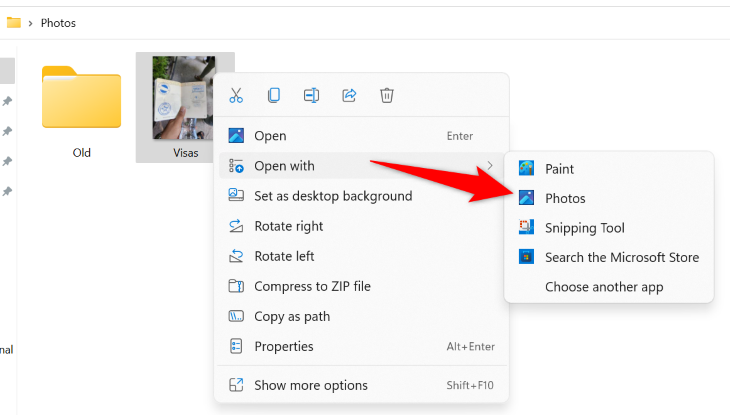730x415 pixels.
Task: Select Copy as path option
Action: click(292, 316)
